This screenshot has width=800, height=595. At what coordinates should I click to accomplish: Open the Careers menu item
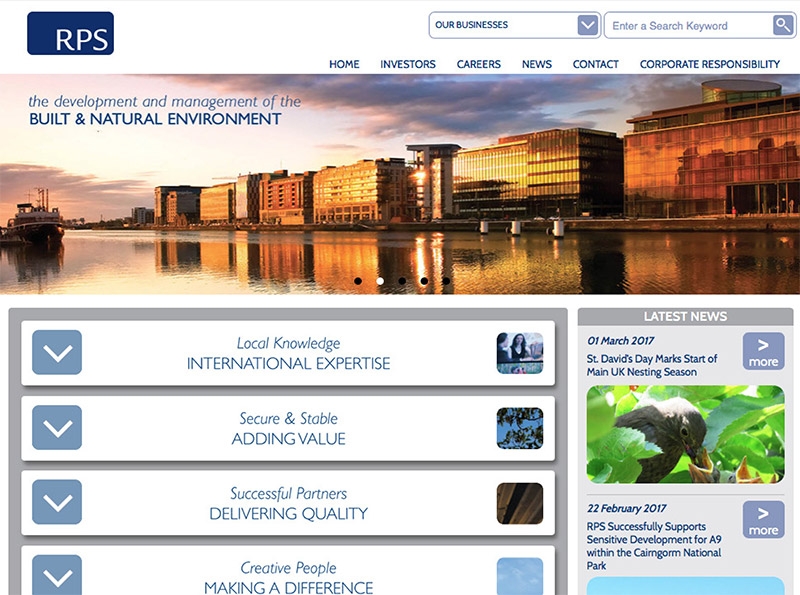[479, 64]
